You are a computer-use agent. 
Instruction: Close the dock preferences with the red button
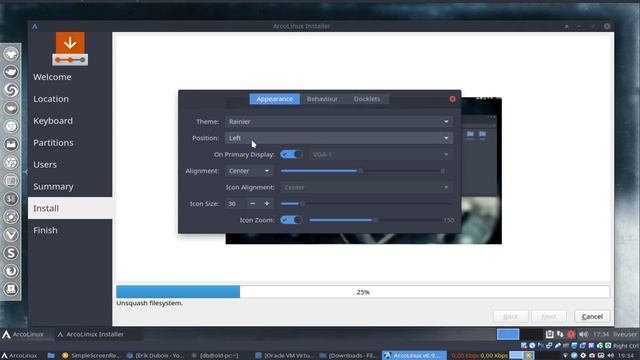pos(452,99)
